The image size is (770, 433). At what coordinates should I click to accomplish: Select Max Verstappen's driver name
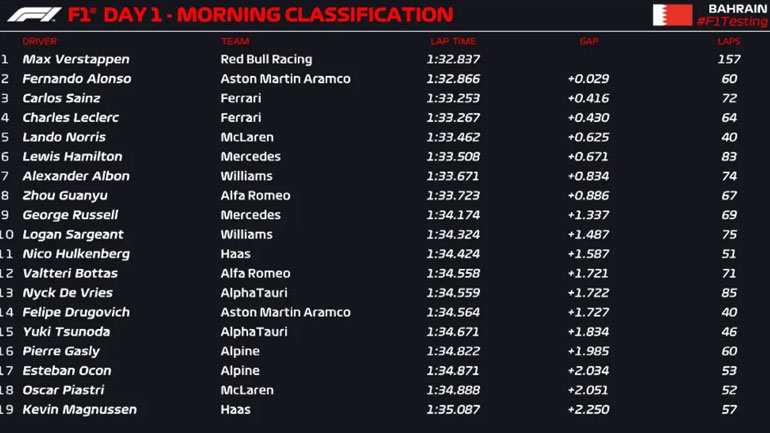coord(76,60)
